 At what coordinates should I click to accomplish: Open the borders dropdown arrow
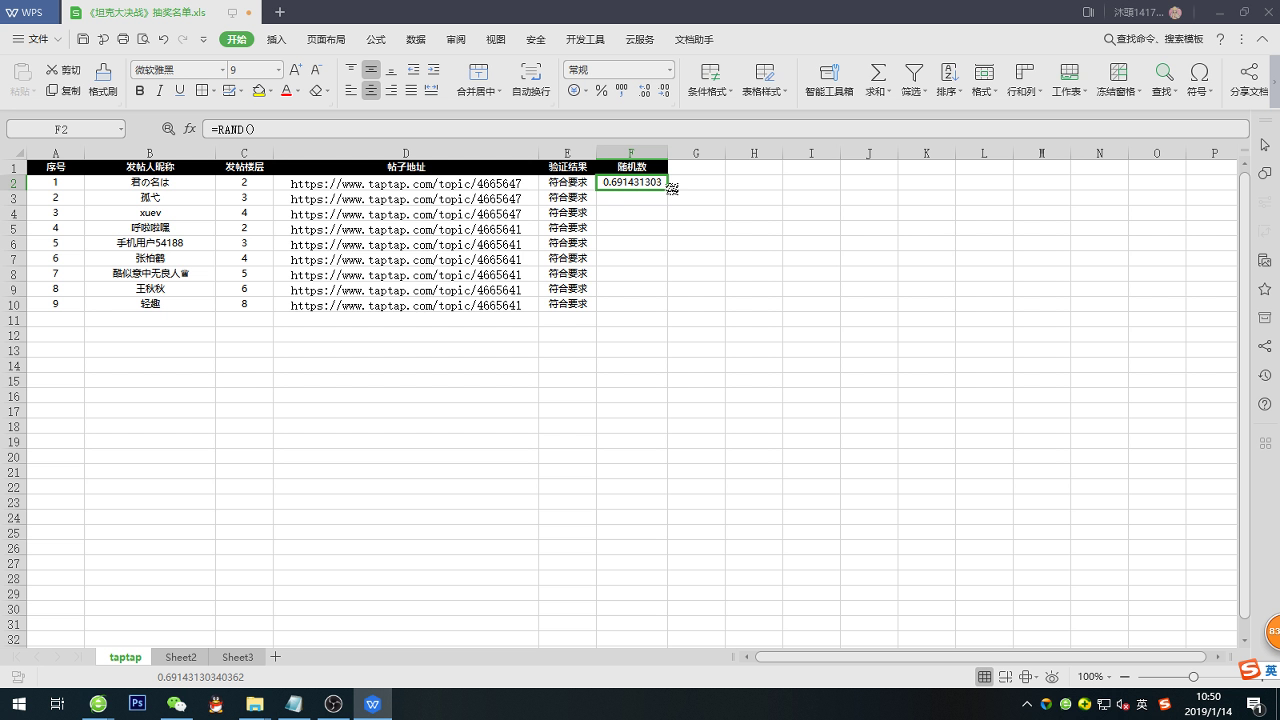(213, 91)
